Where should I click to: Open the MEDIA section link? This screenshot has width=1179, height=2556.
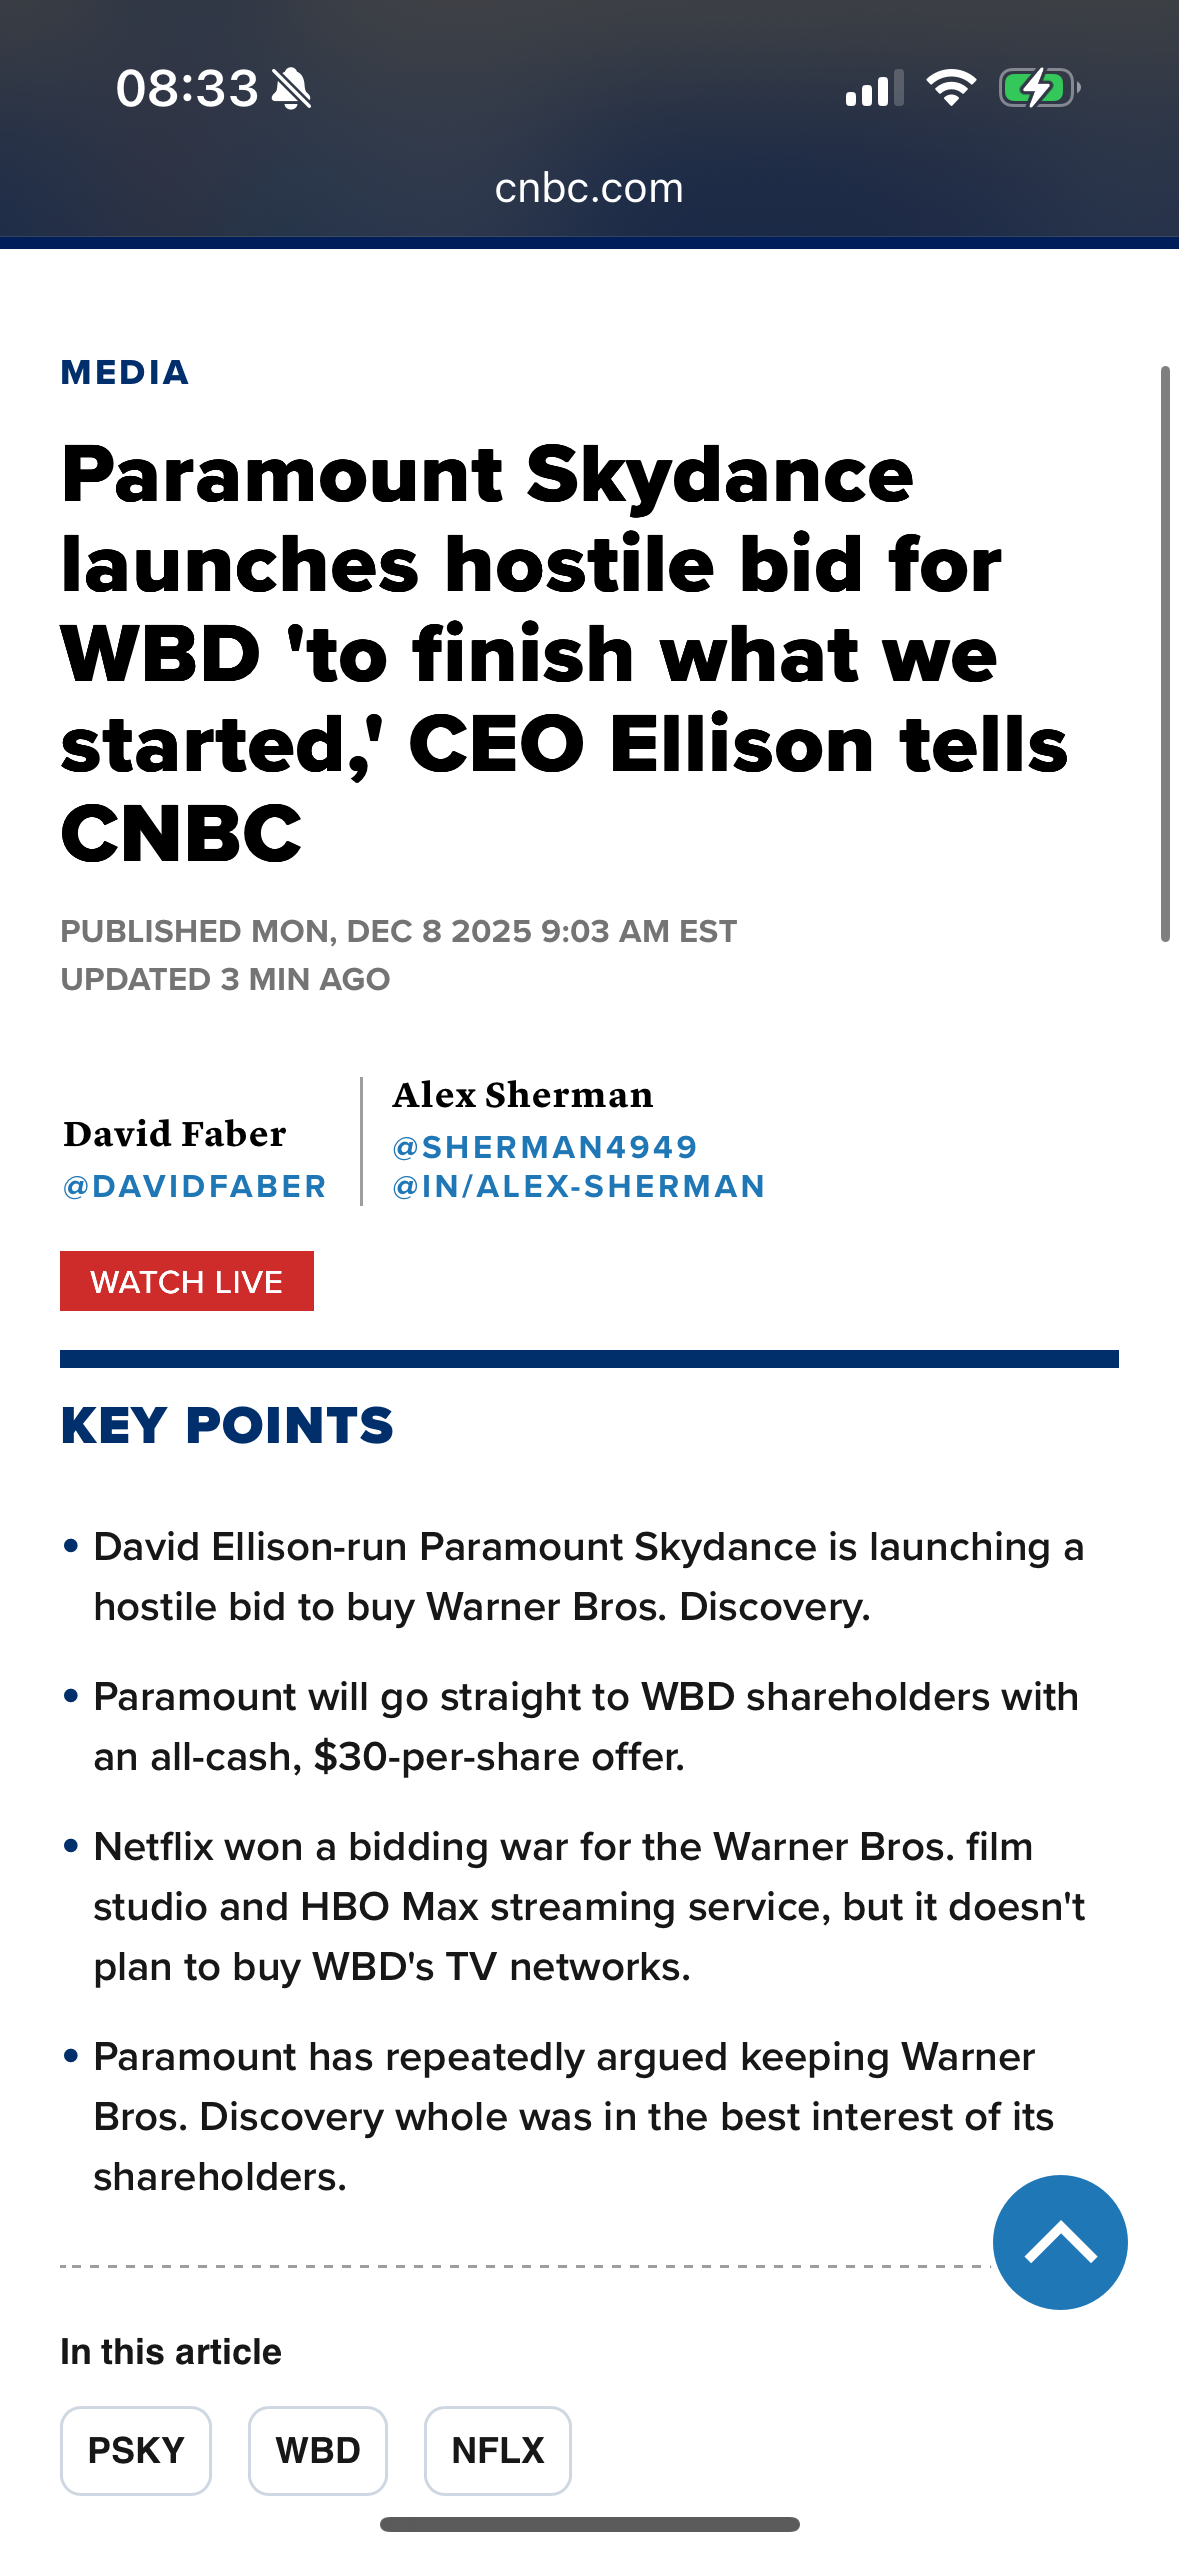125,373
